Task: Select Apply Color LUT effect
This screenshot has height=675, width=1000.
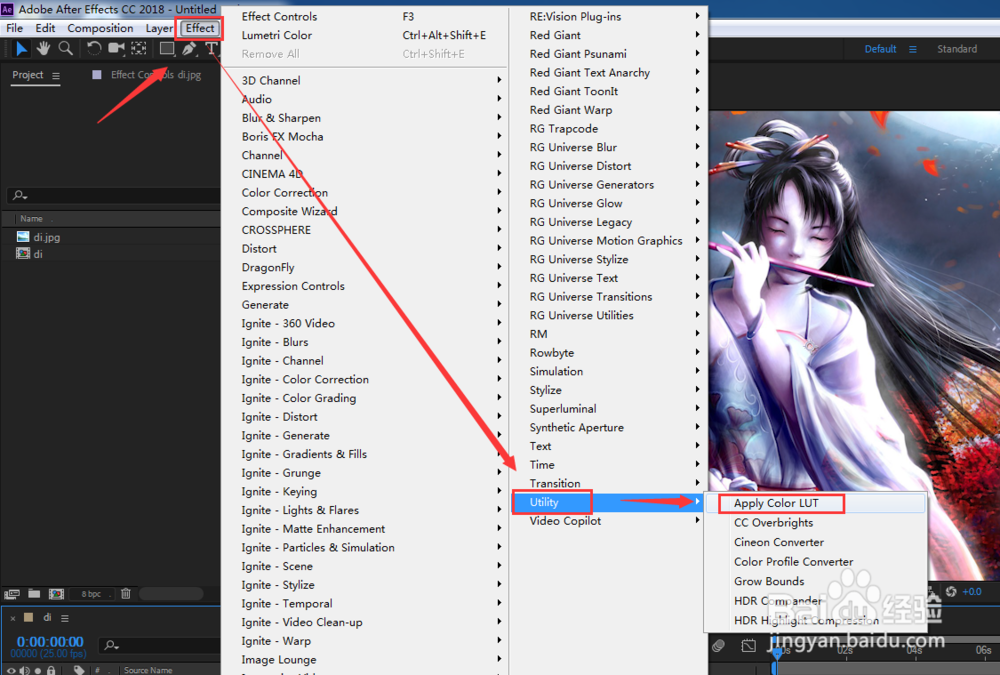Action: (815, 503)
